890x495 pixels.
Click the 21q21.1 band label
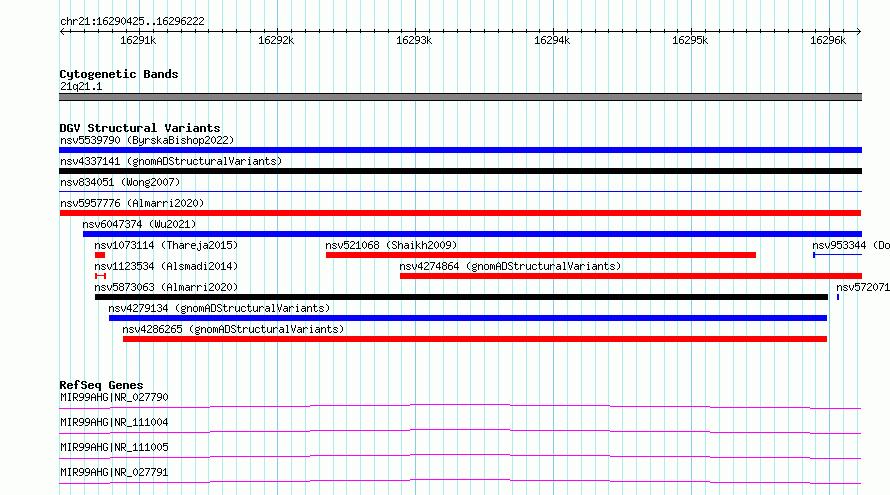(x=81, y=86)
